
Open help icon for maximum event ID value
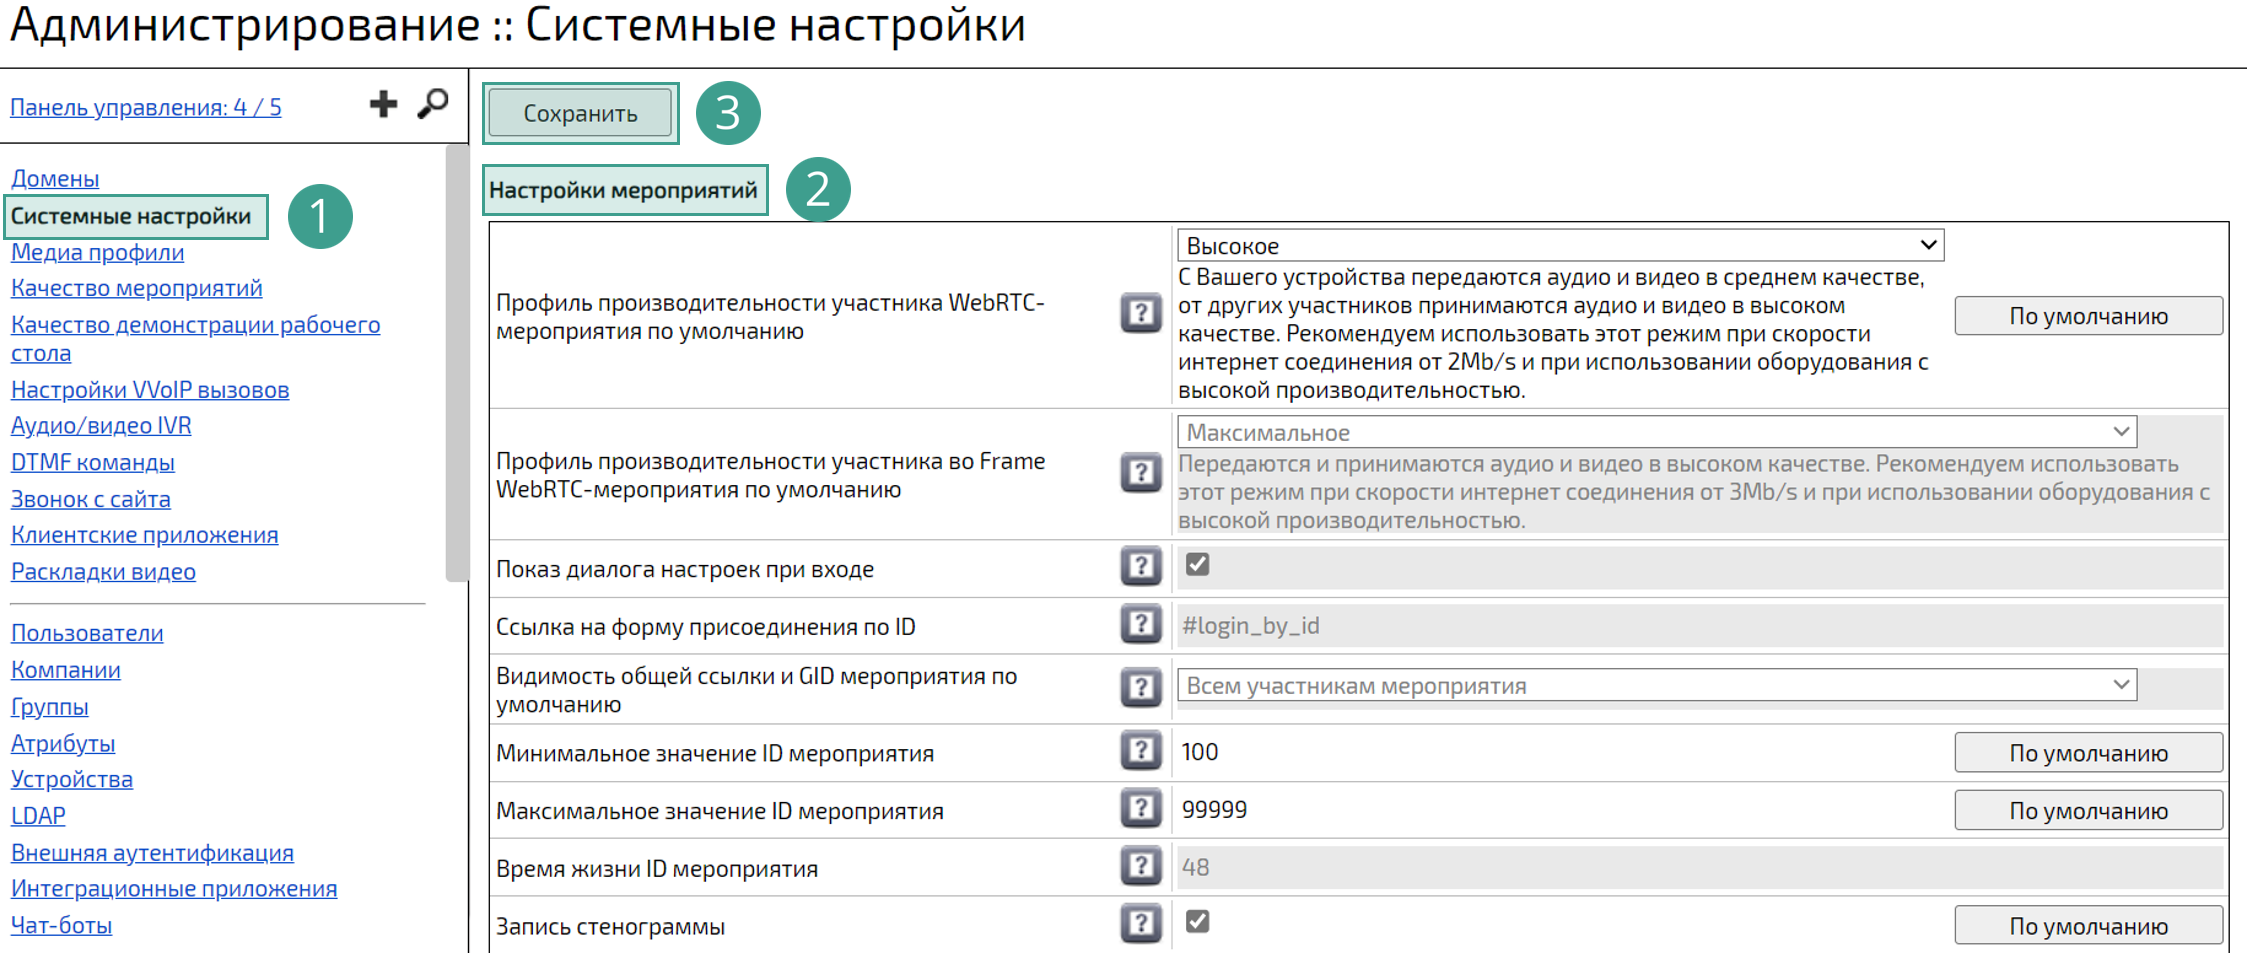tap(1140, 809)
